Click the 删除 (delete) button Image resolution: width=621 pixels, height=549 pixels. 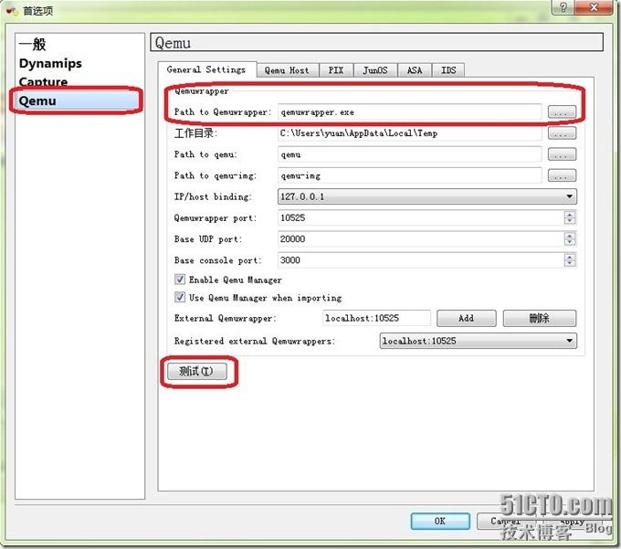tap(539, 318)
